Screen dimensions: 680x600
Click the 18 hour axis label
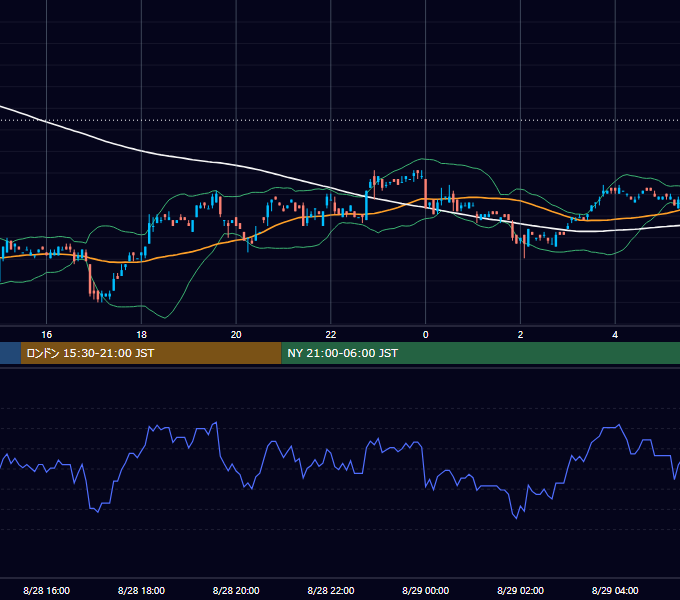141,335
